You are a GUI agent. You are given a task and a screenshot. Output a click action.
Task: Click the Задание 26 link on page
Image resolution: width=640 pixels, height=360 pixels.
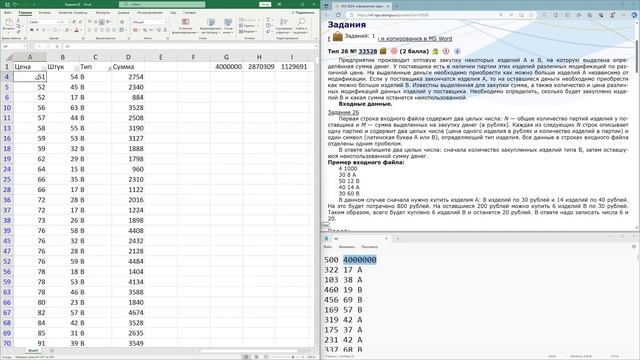(x=343, y=112)
